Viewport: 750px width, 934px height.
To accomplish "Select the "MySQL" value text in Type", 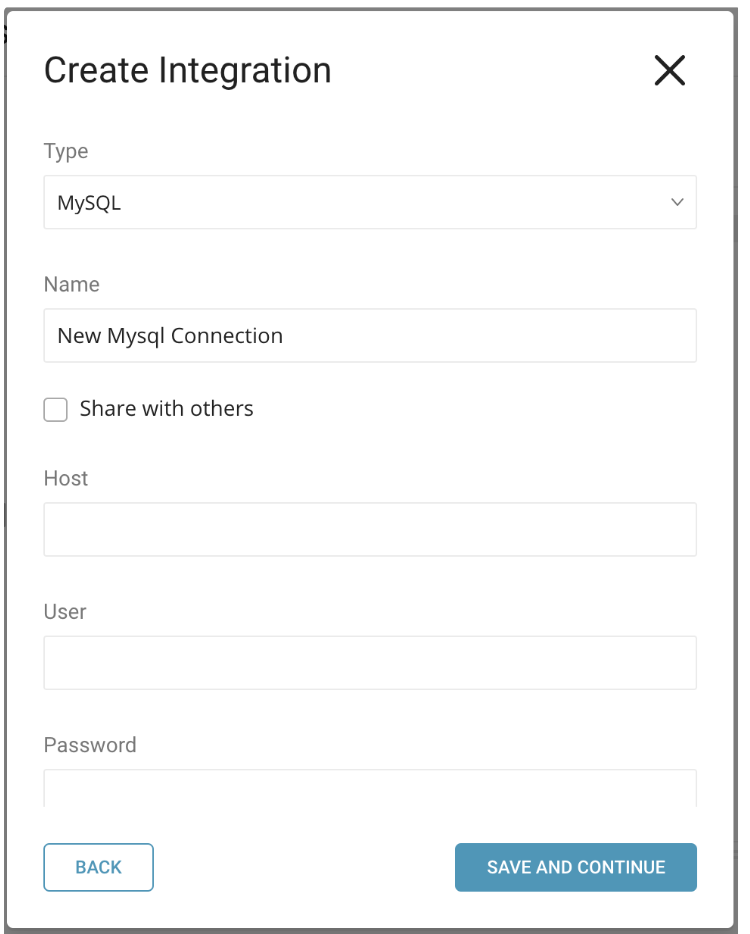I will pyautogui.click(x=89, y=203).
